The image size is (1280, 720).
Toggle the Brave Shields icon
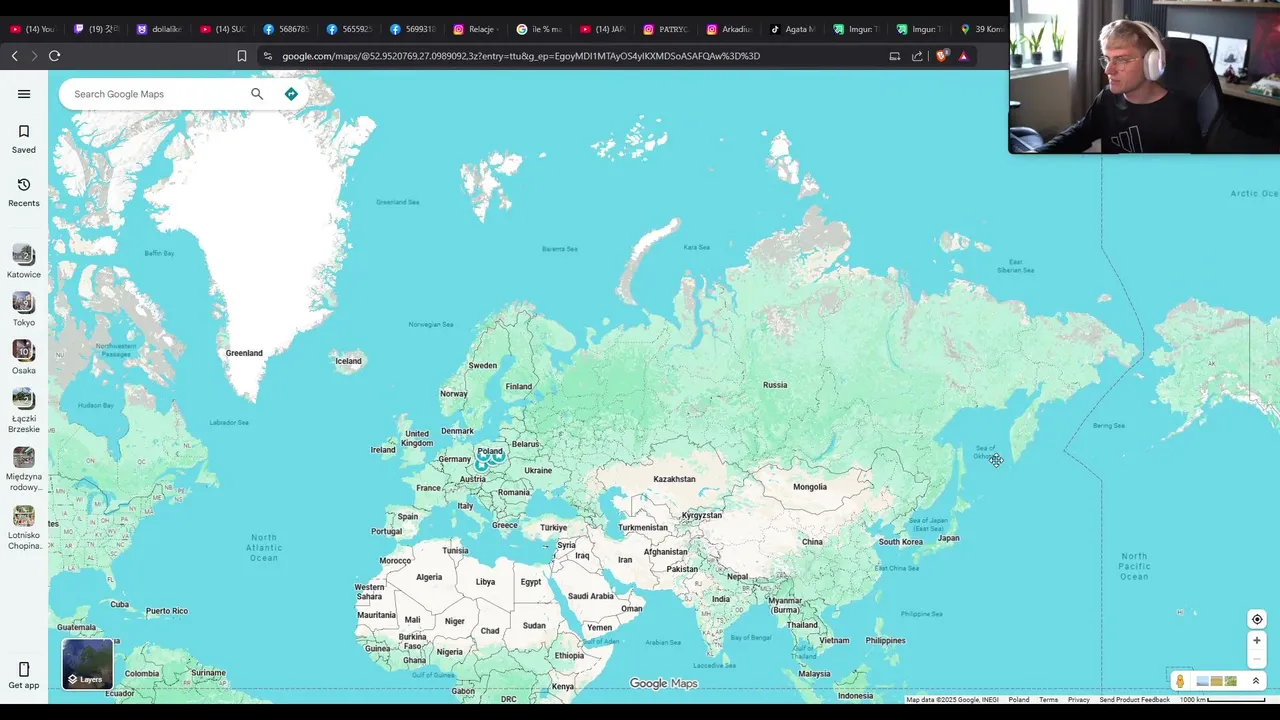pos(941,56)
